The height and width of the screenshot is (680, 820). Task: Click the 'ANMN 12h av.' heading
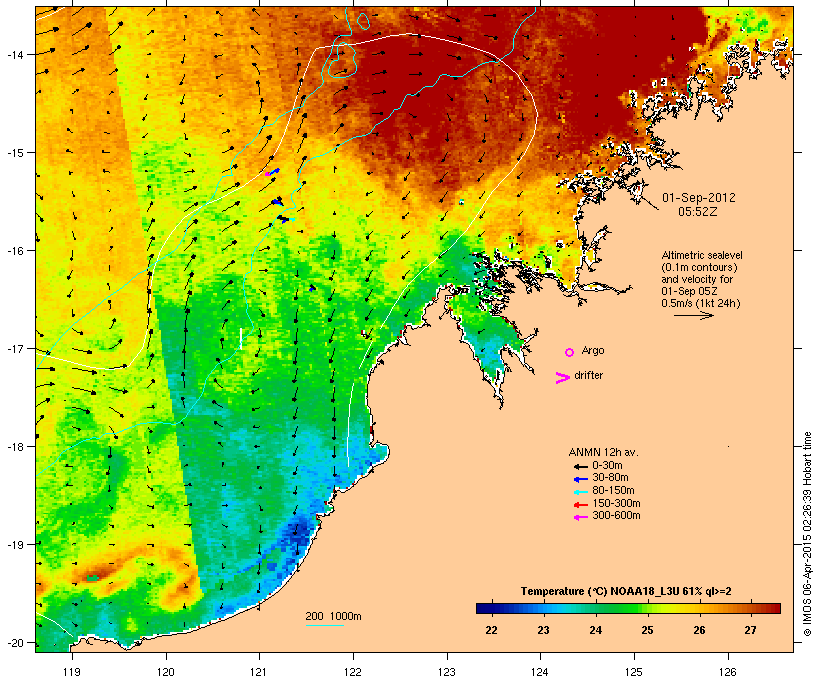point(603,452)
